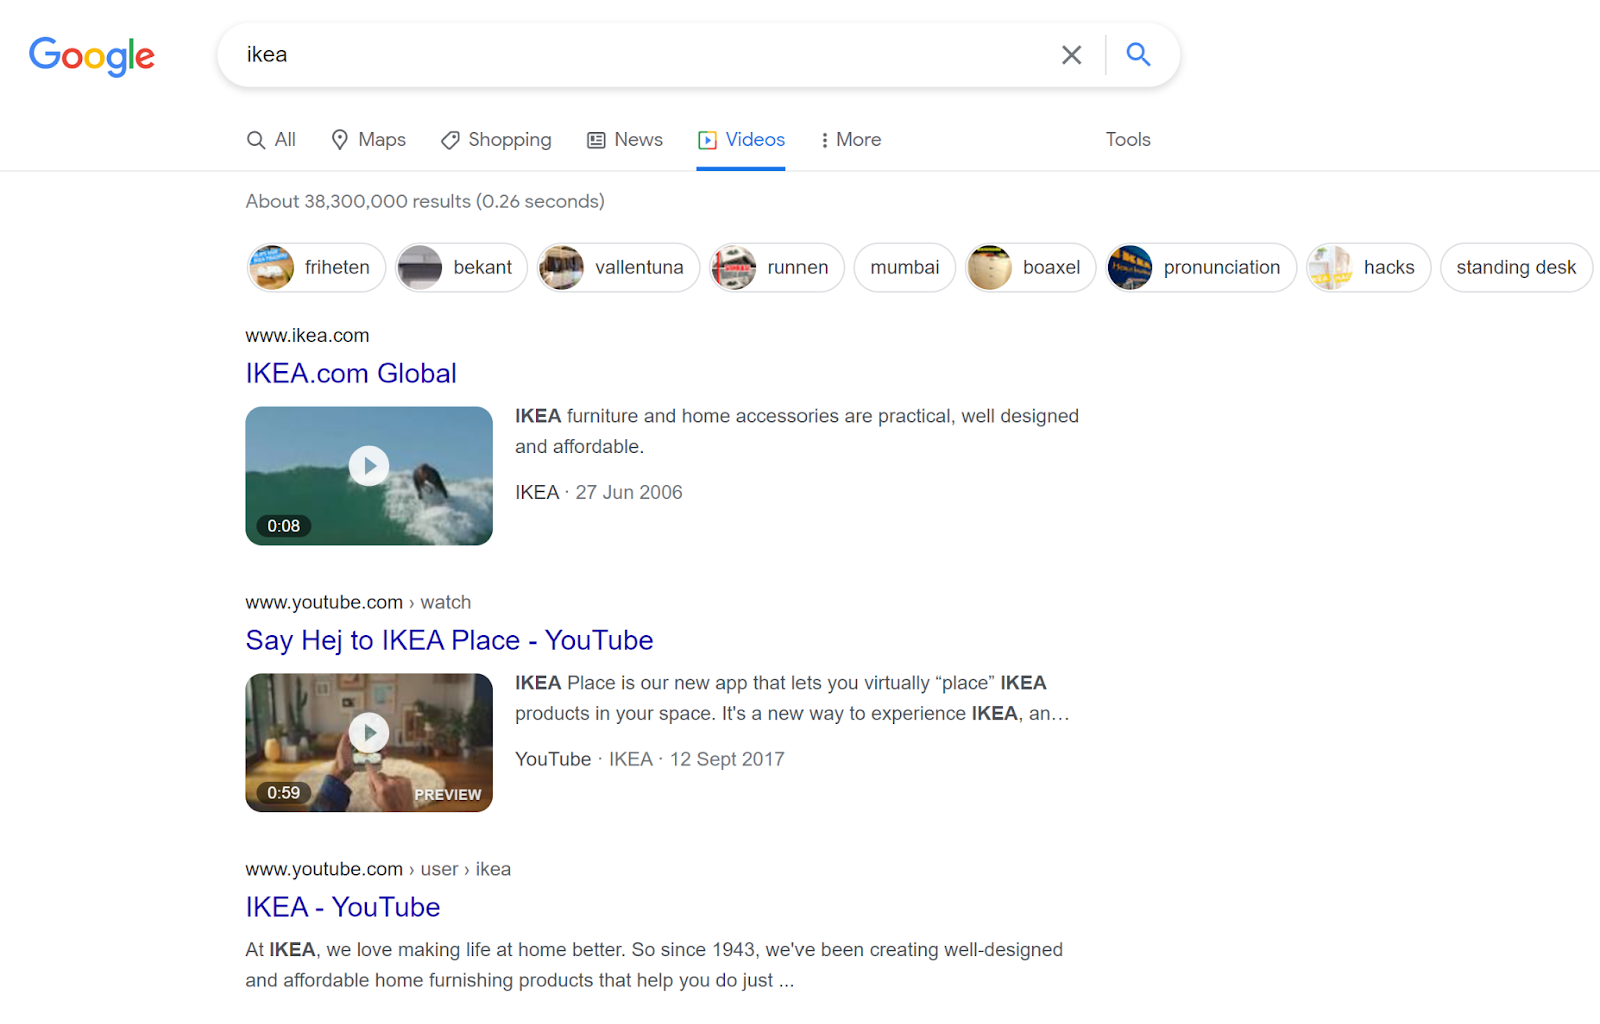Click the Maps pin icon
The height and width of the screenshot is (1024, 1600).
pyautogui.click(x=340, y=140)
